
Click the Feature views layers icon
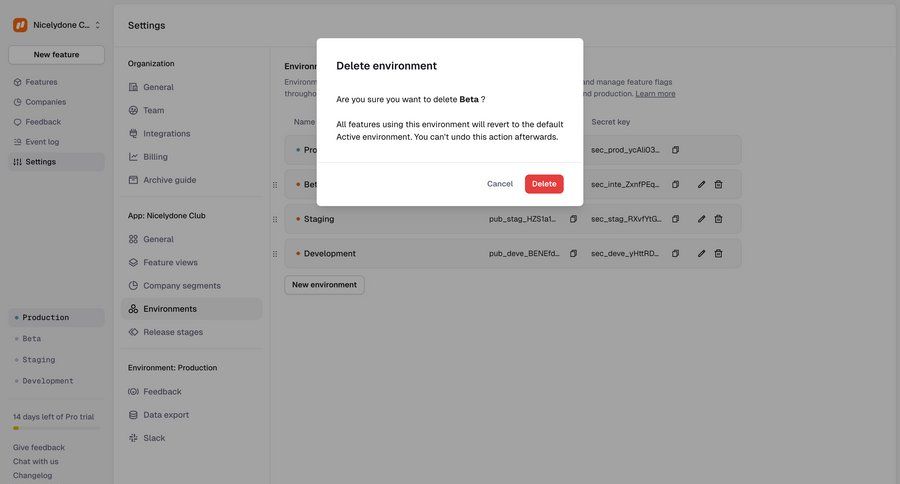click(133, 262)
